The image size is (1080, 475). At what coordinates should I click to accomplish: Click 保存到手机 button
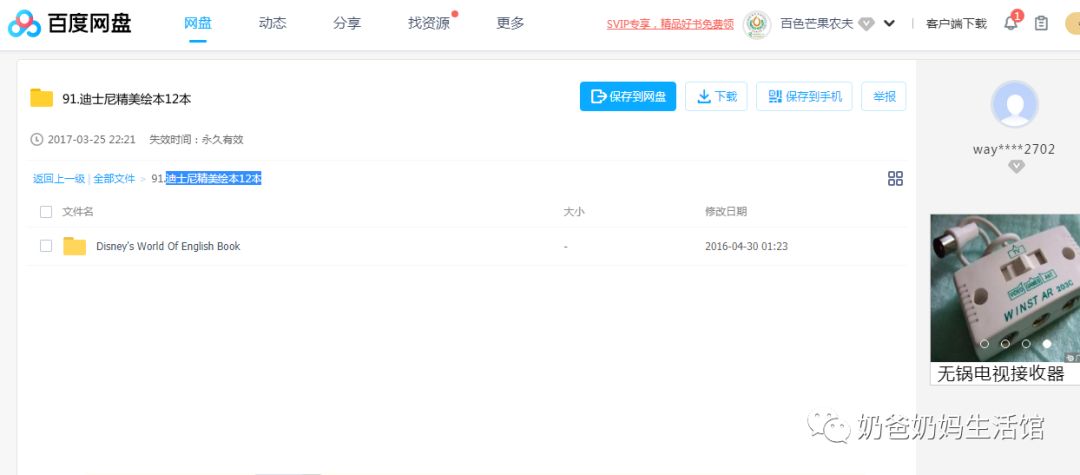[804, 96]
